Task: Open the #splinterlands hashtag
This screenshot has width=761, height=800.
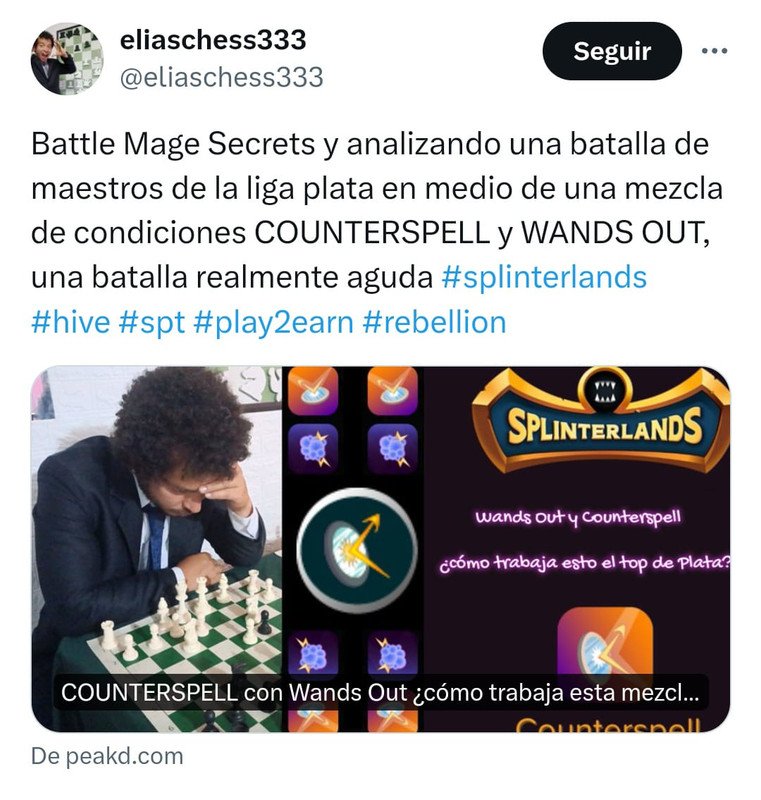Action: point(544,278)
